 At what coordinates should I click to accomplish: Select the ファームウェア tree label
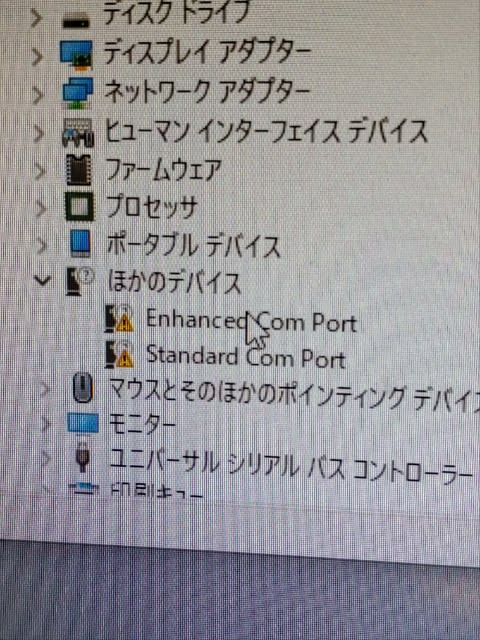[x=163, y=170]
